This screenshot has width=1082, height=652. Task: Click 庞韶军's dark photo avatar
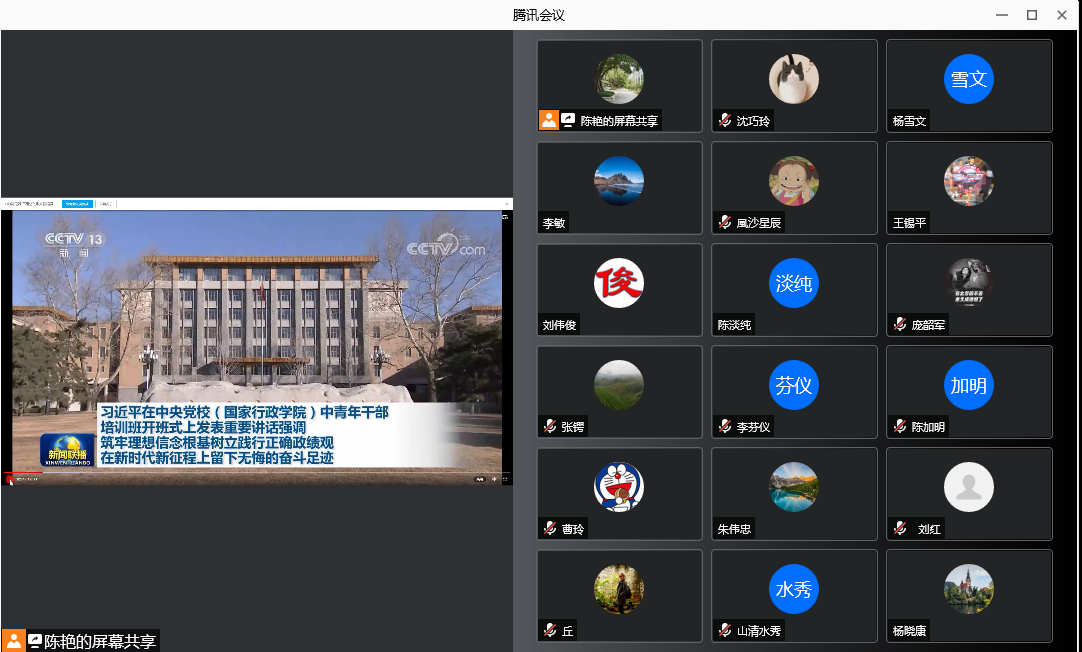click(969, 283)
